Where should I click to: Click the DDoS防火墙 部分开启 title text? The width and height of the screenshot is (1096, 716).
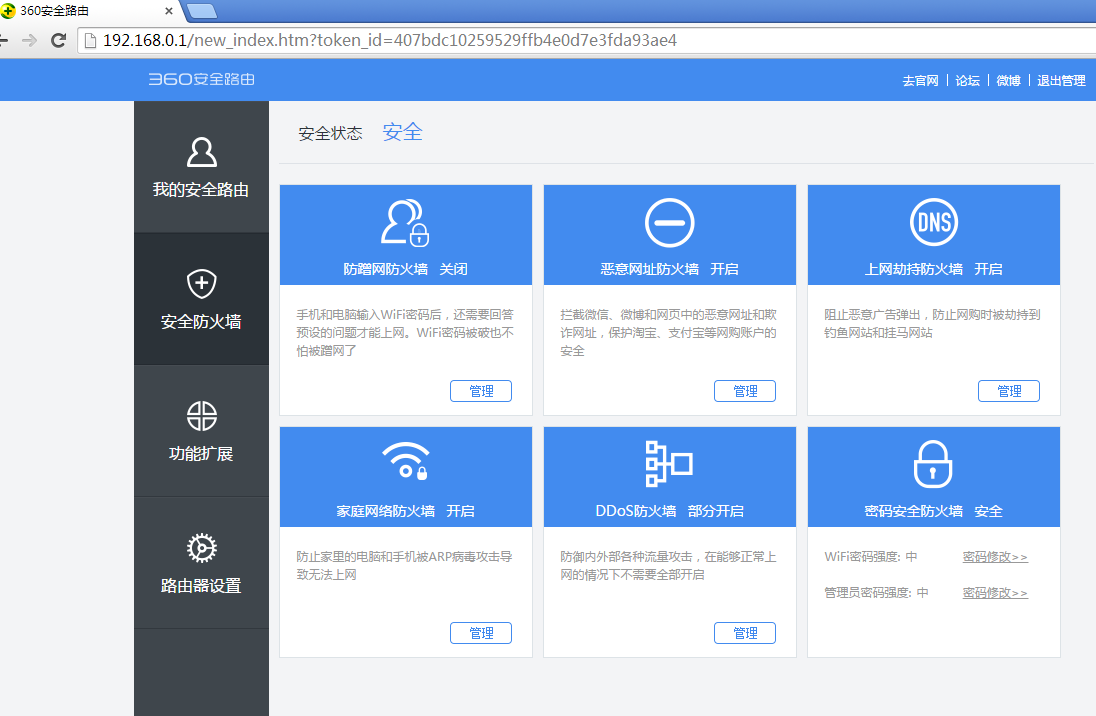click(670, 511)
